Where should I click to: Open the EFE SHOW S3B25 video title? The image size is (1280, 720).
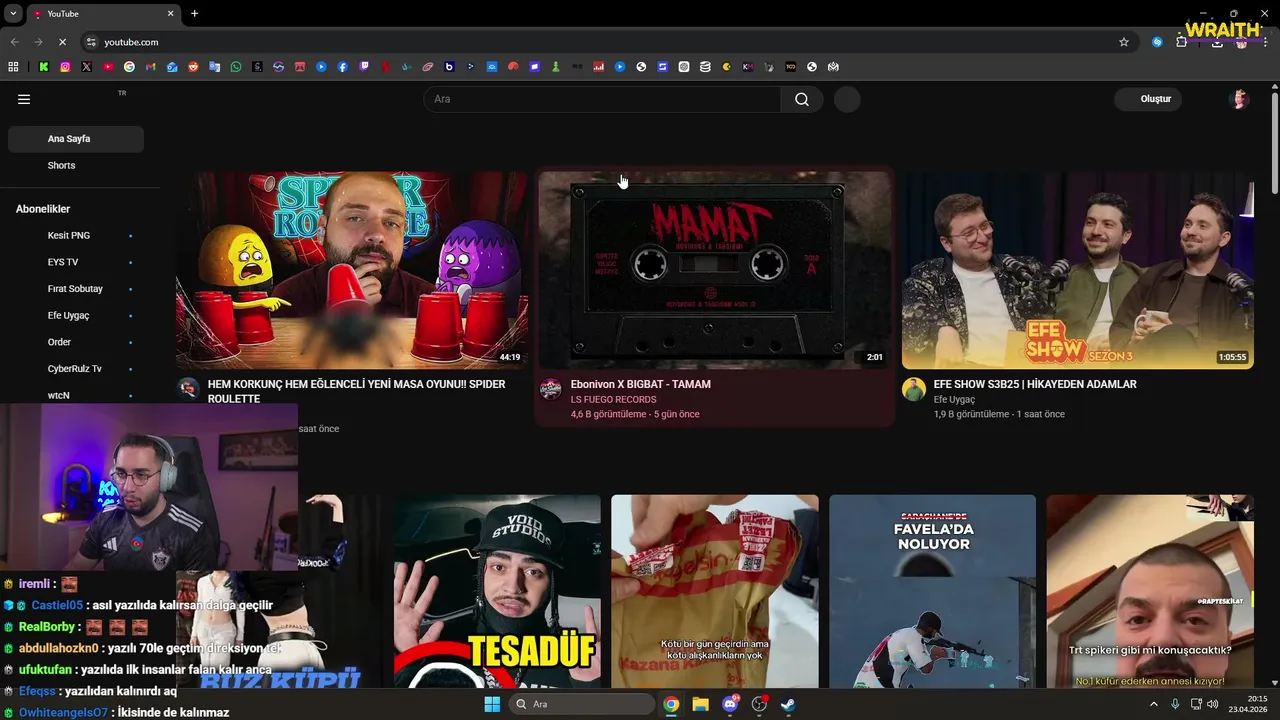[1035, 384]
